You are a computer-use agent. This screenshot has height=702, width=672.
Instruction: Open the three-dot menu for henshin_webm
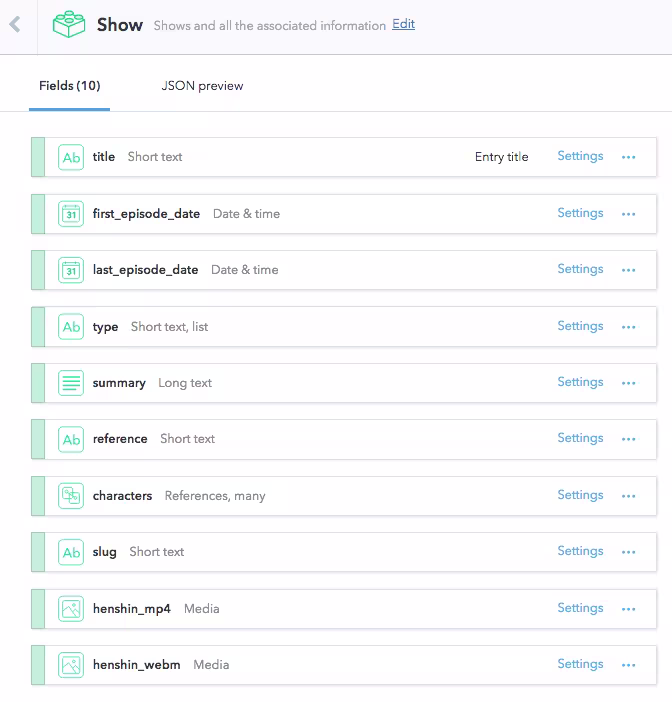click(629, 665)
